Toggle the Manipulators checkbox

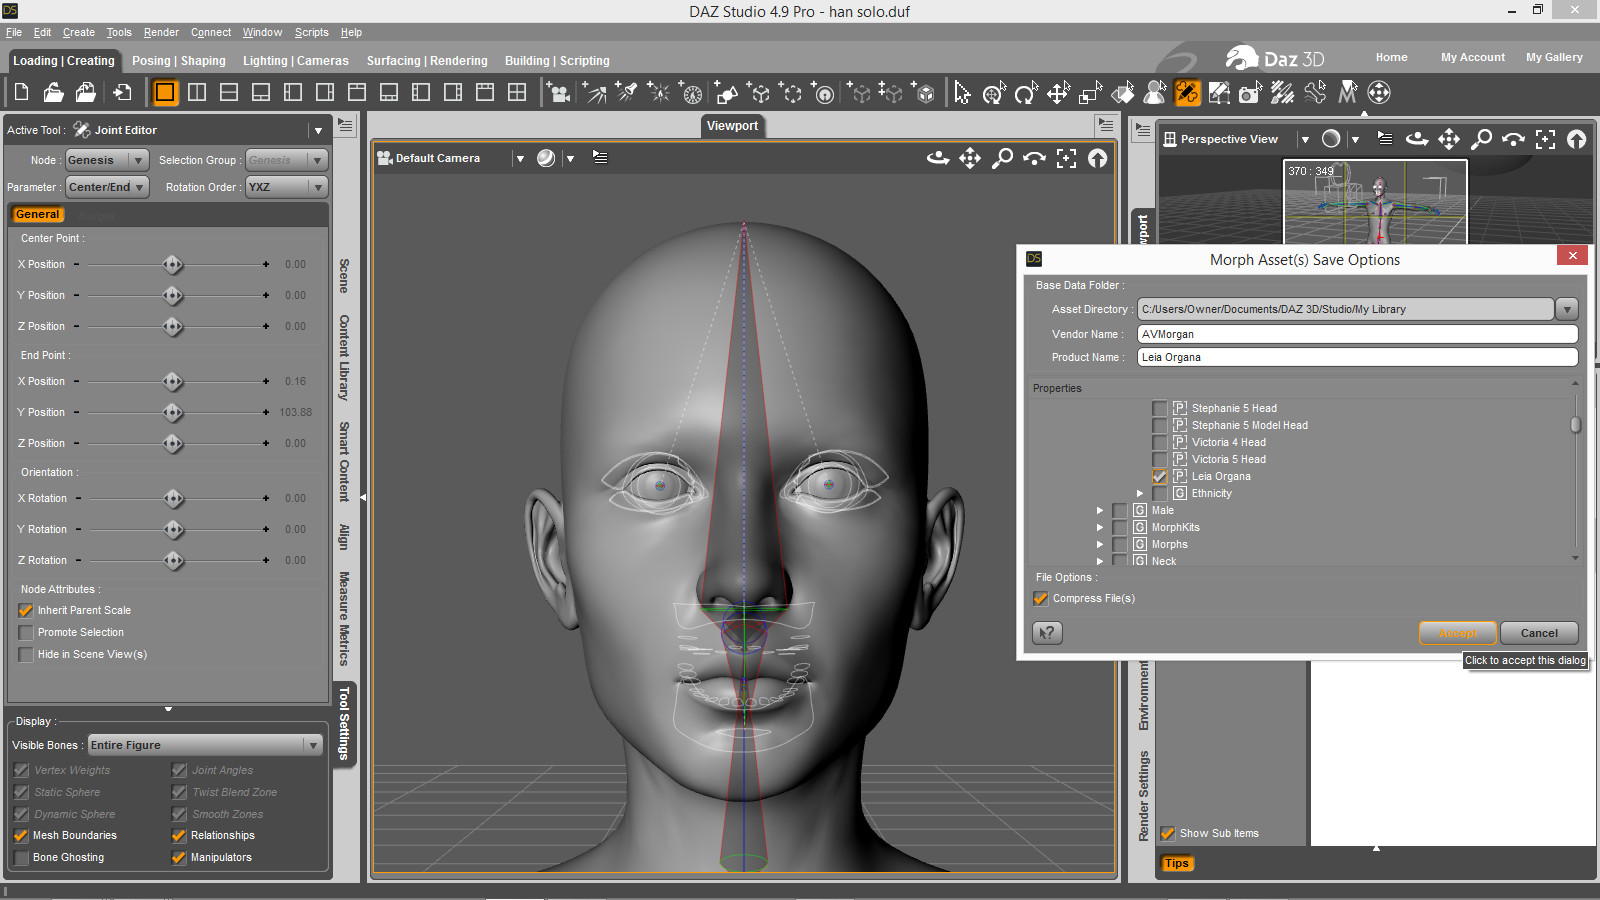[179, 857]
